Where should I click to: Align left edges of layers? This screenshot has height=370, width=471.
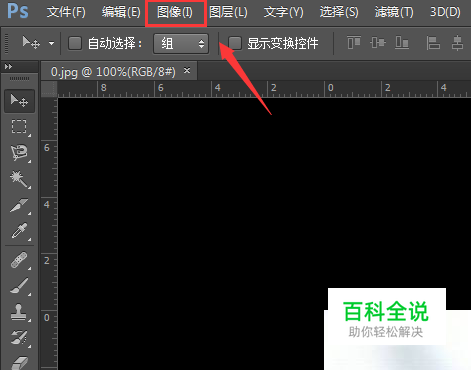(x=433, y=43)
